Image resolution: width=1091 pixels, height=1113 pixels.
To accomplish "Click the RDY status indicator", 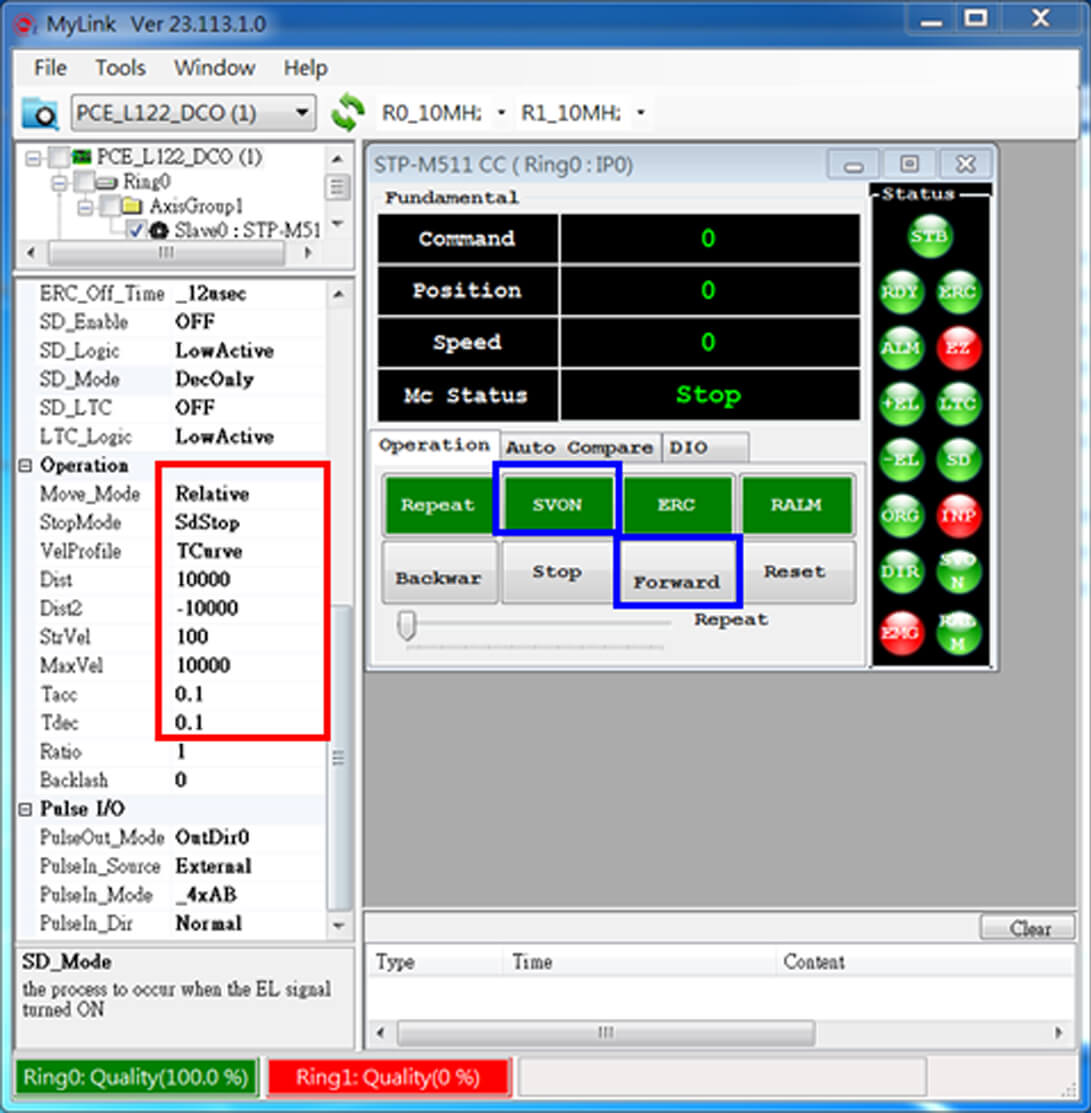I will 901,292.
